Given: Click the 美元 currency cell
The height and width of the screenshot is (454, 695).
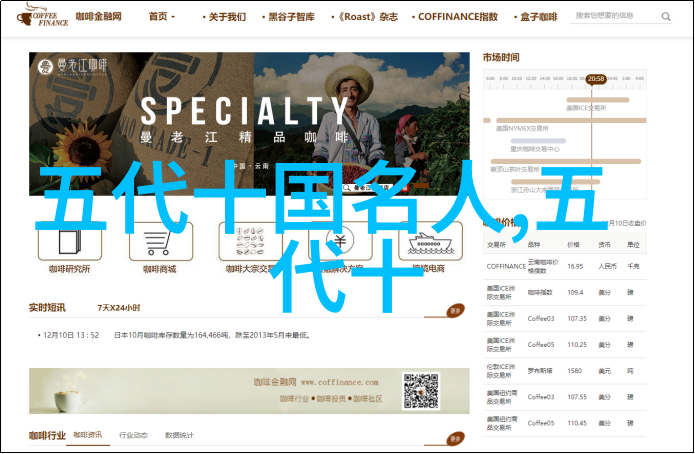Looking at the screenshot, I should pyautogui.click(x=604, y=371).
